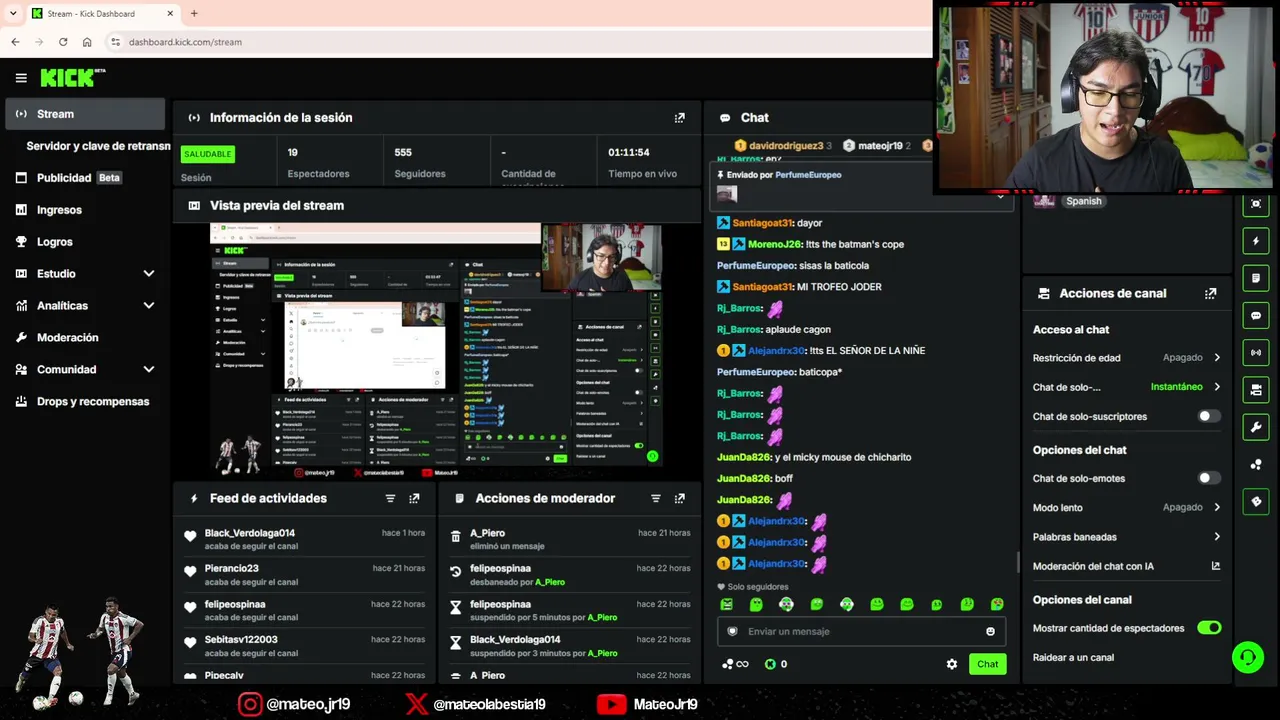Click the shield icon in message field
This screenshot has height=720, width=1280.
pos(732,631)
